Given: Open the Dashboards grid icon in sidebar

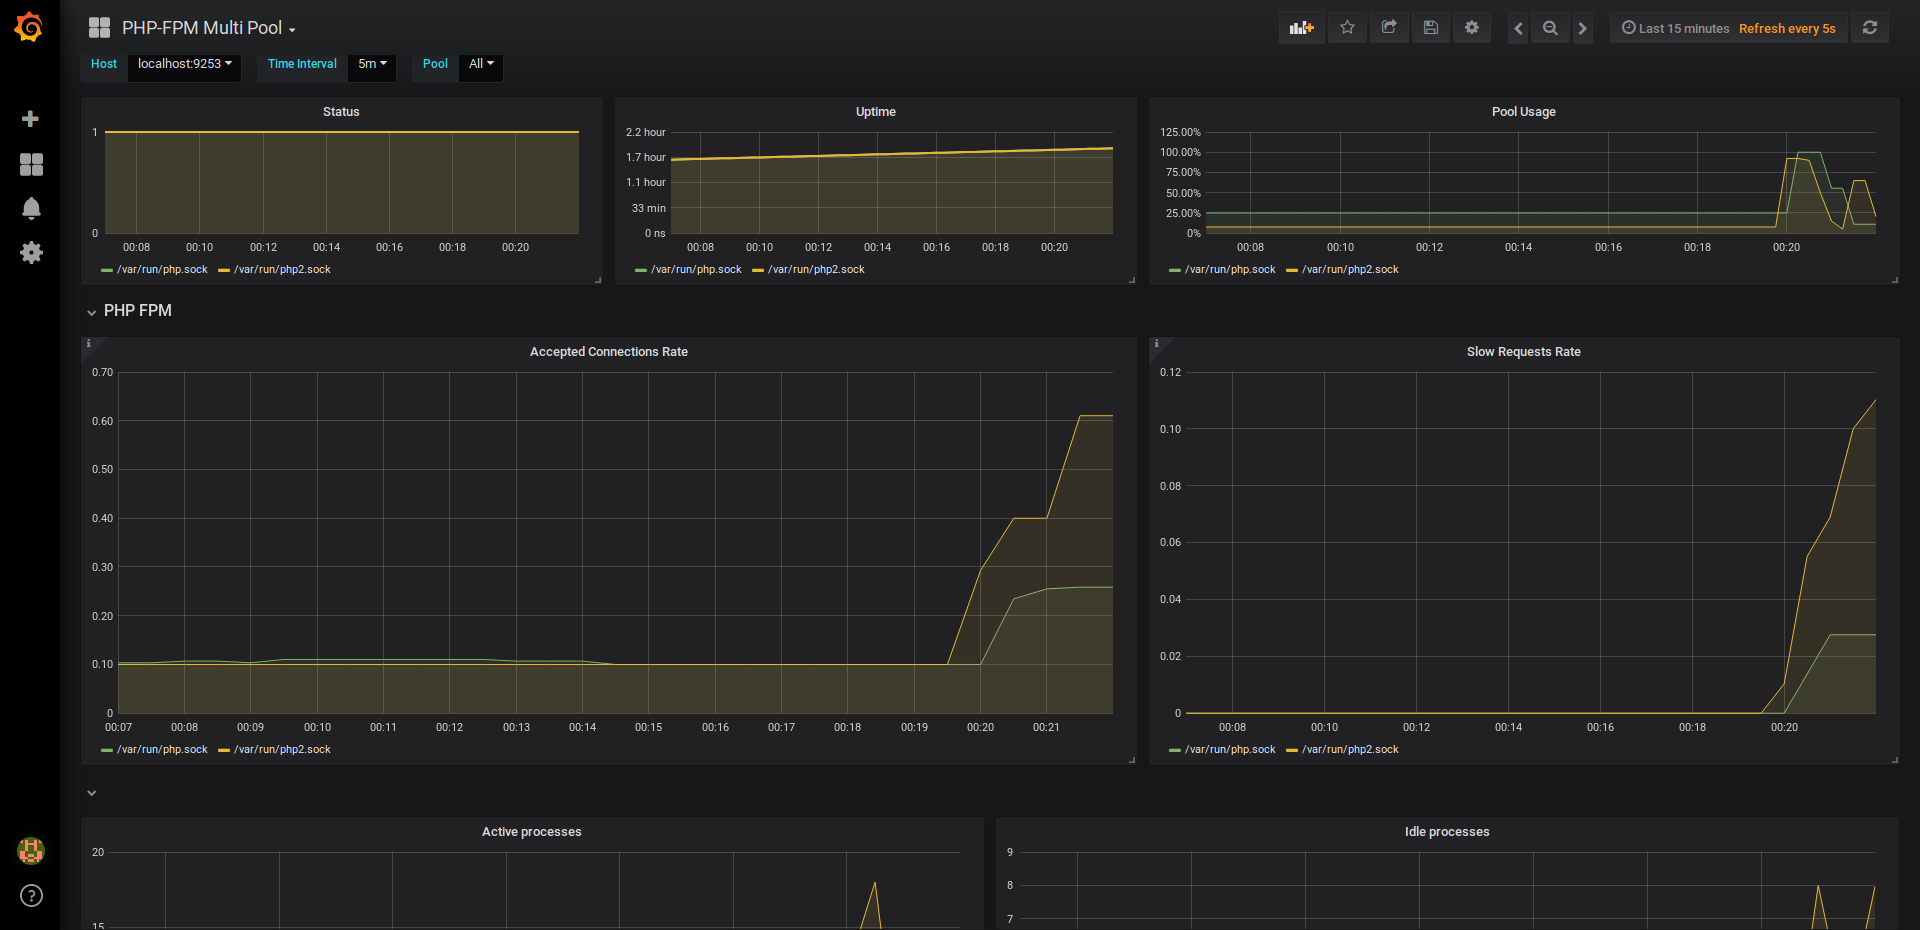Looking at the screenshot, I should [x=31, y=164].
